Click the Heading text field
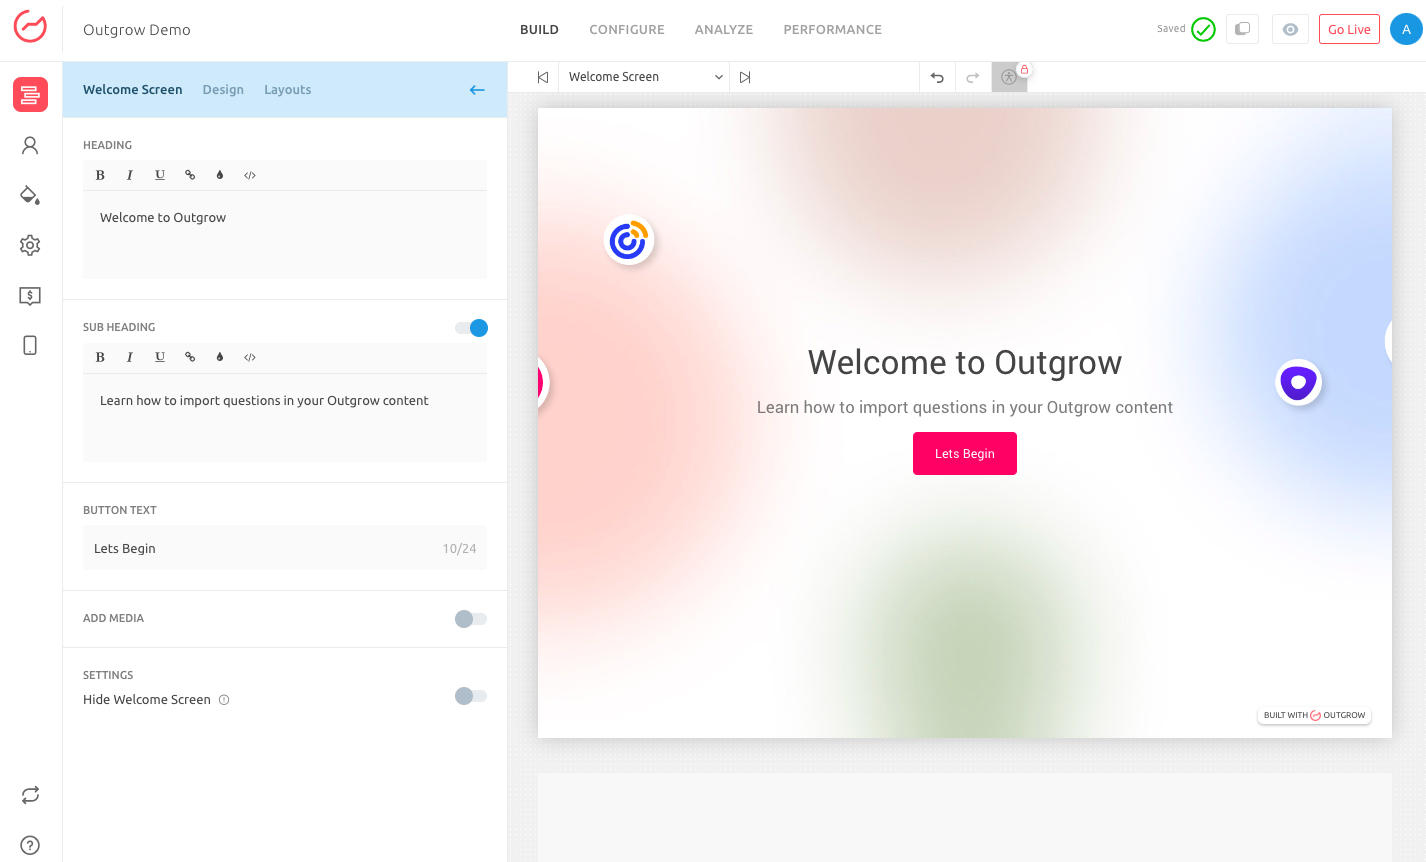This screenshot has width=1426, height=862. pos(285,235)
